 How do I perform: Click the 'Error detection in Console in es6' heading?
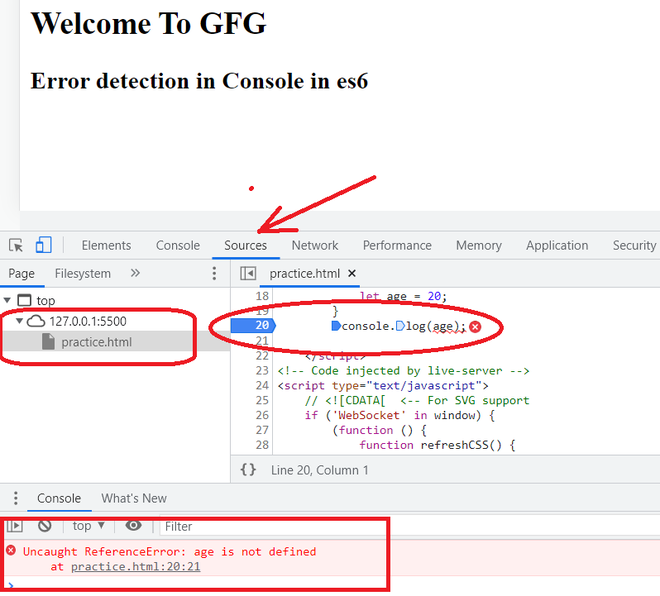(x=199, y=81)
